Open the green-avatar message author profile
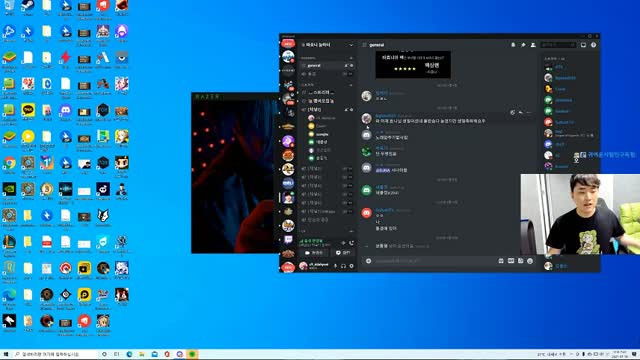 coord(367,190)
